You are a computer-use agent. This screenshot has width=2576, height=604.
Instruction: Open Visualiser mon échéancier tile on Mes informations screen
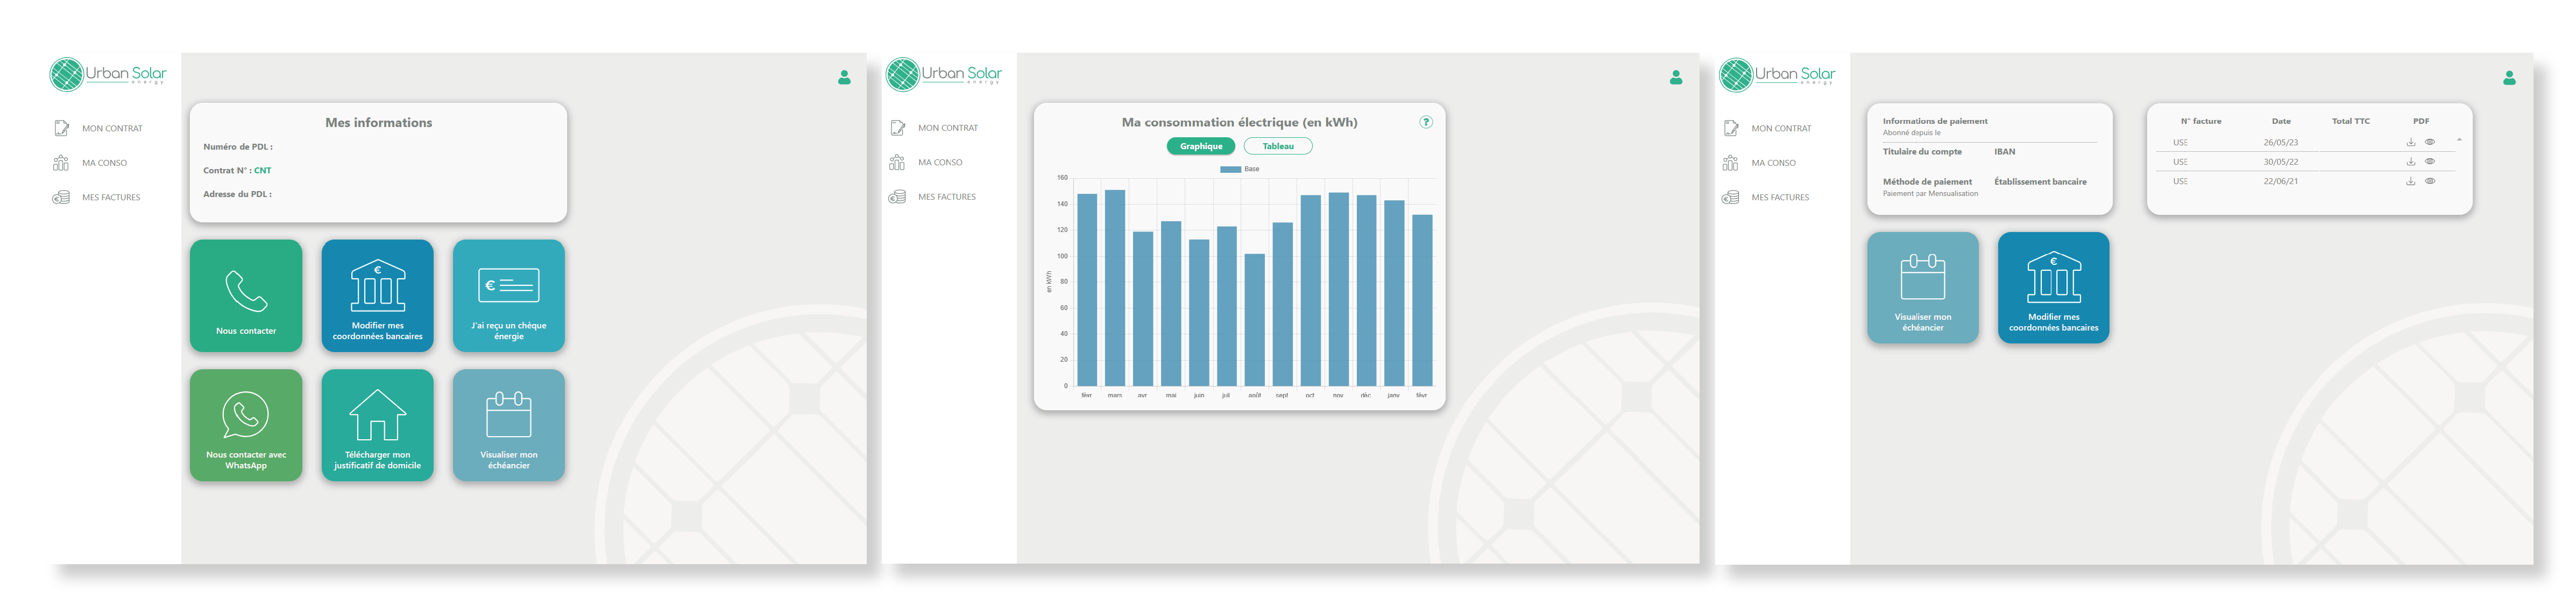coord(509,425)
